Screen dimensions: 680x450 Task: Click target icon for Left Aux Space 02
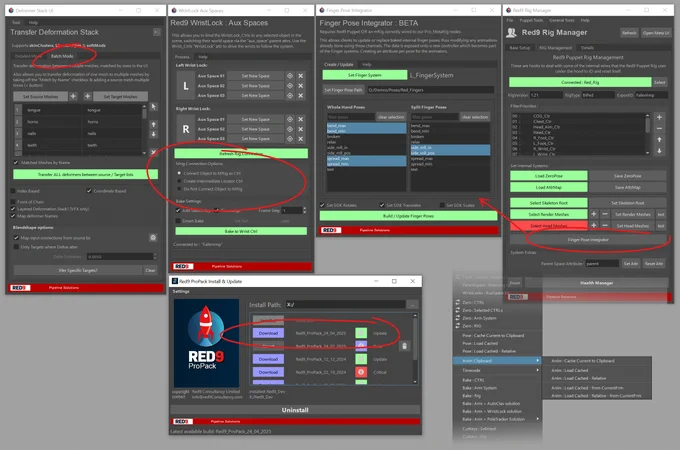tap(290, 86)
